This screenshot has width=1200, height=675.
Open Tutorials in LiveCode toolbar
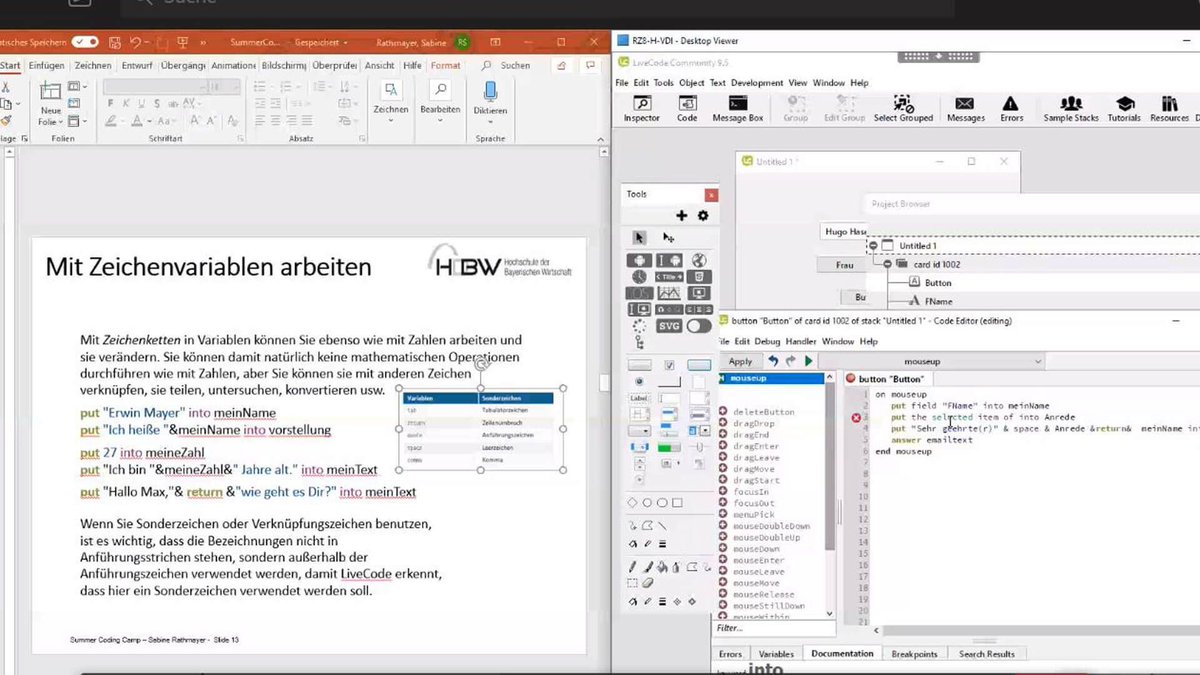(1124, 110)
